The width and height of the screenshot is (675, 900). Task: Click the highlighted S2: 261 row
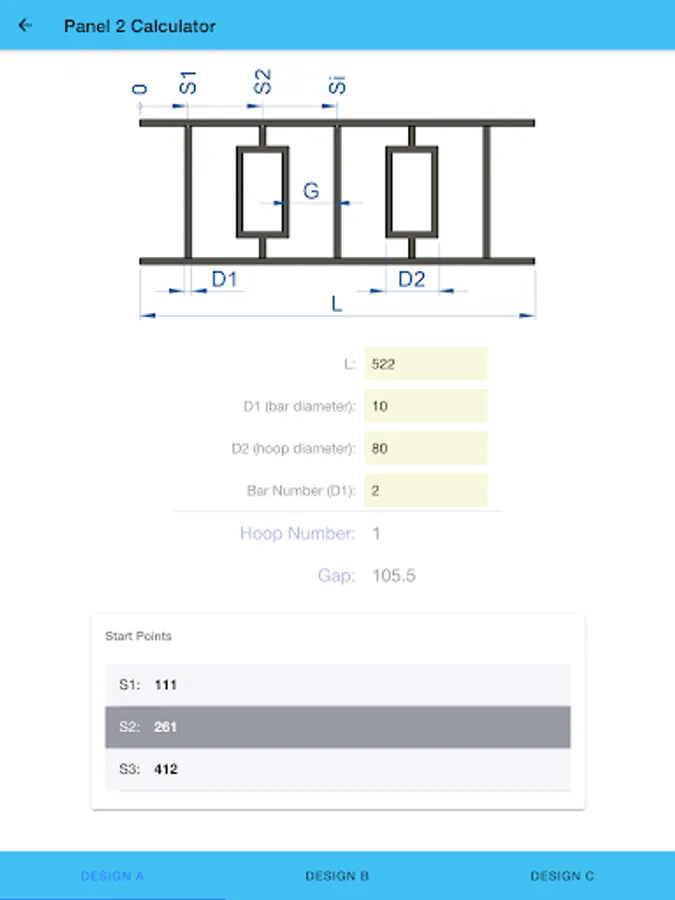pos(337,727)
